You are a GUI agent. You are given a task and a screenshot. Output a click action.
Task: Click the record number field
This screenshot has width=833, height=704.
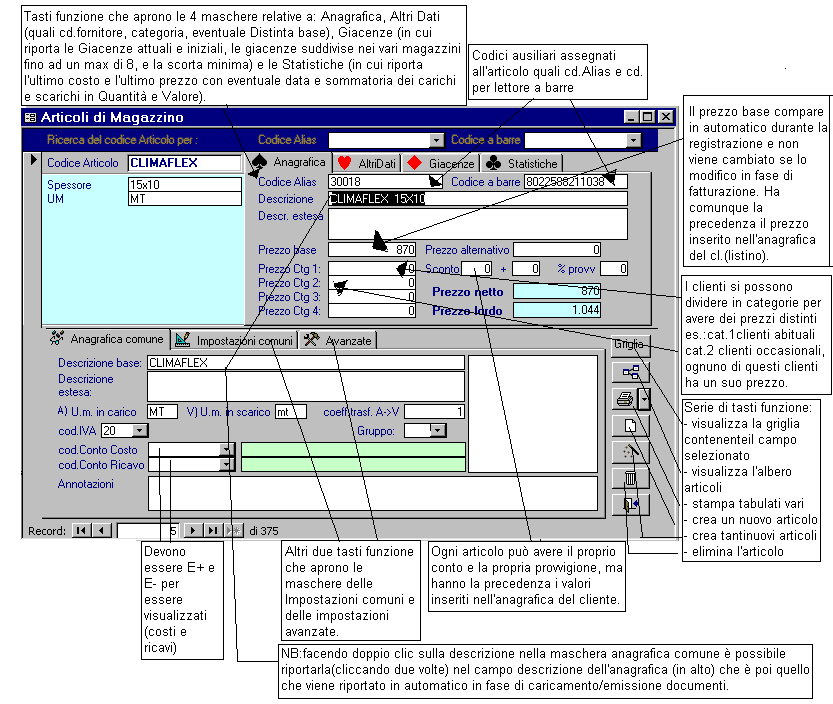(x=148, y=530)
